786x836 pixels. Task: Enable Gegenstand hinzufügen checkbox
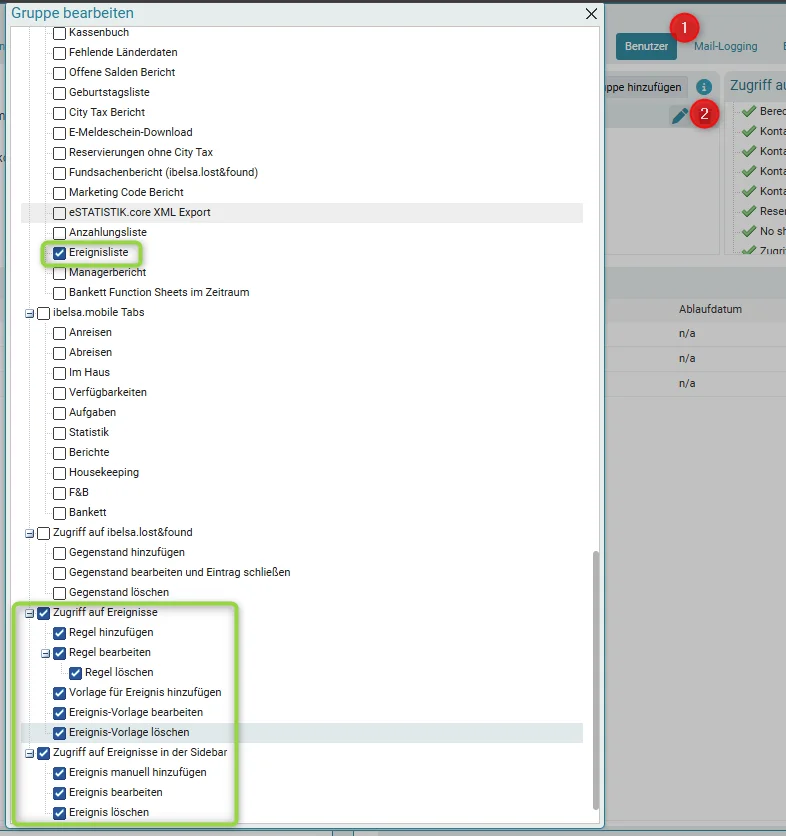click(60, 553)
